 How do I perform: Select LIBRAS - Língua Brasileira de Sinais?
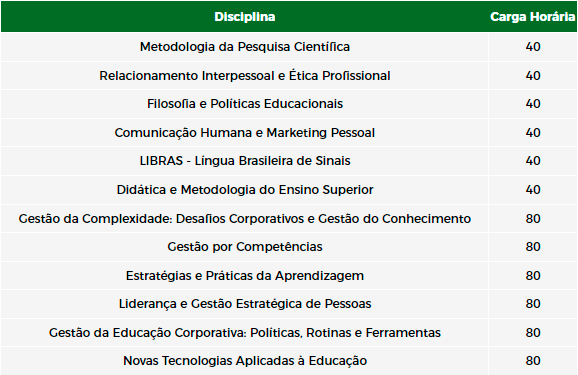pos(245,161)
